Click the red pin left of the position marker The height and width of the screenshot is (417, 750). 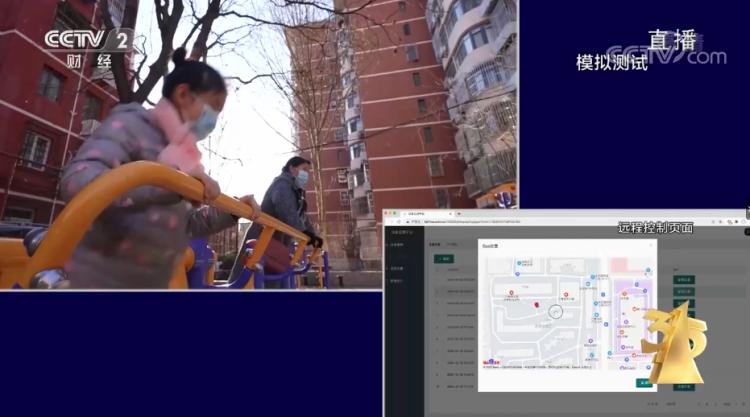click(511, 293)
